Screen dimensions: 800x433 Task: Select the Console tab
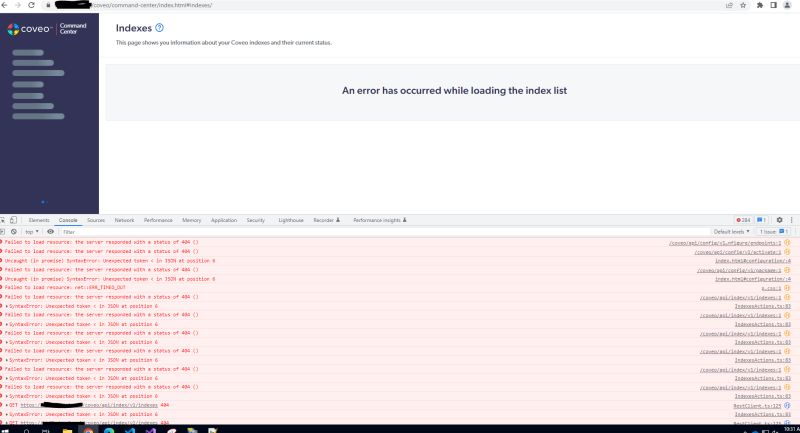pos(68,220)
